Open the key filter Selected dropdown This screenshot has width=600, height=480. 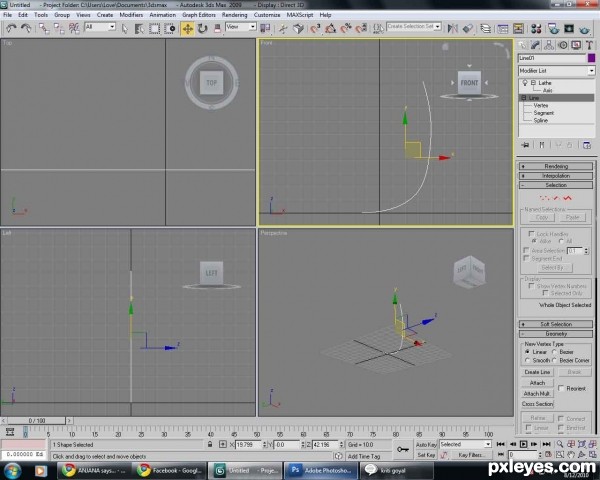tap(465, 444)
